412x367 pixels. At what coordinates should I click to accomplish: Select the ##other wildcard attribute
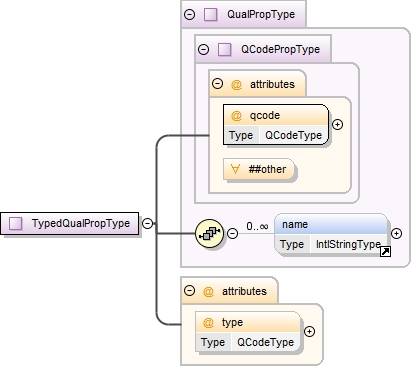(x=259, y=169)
